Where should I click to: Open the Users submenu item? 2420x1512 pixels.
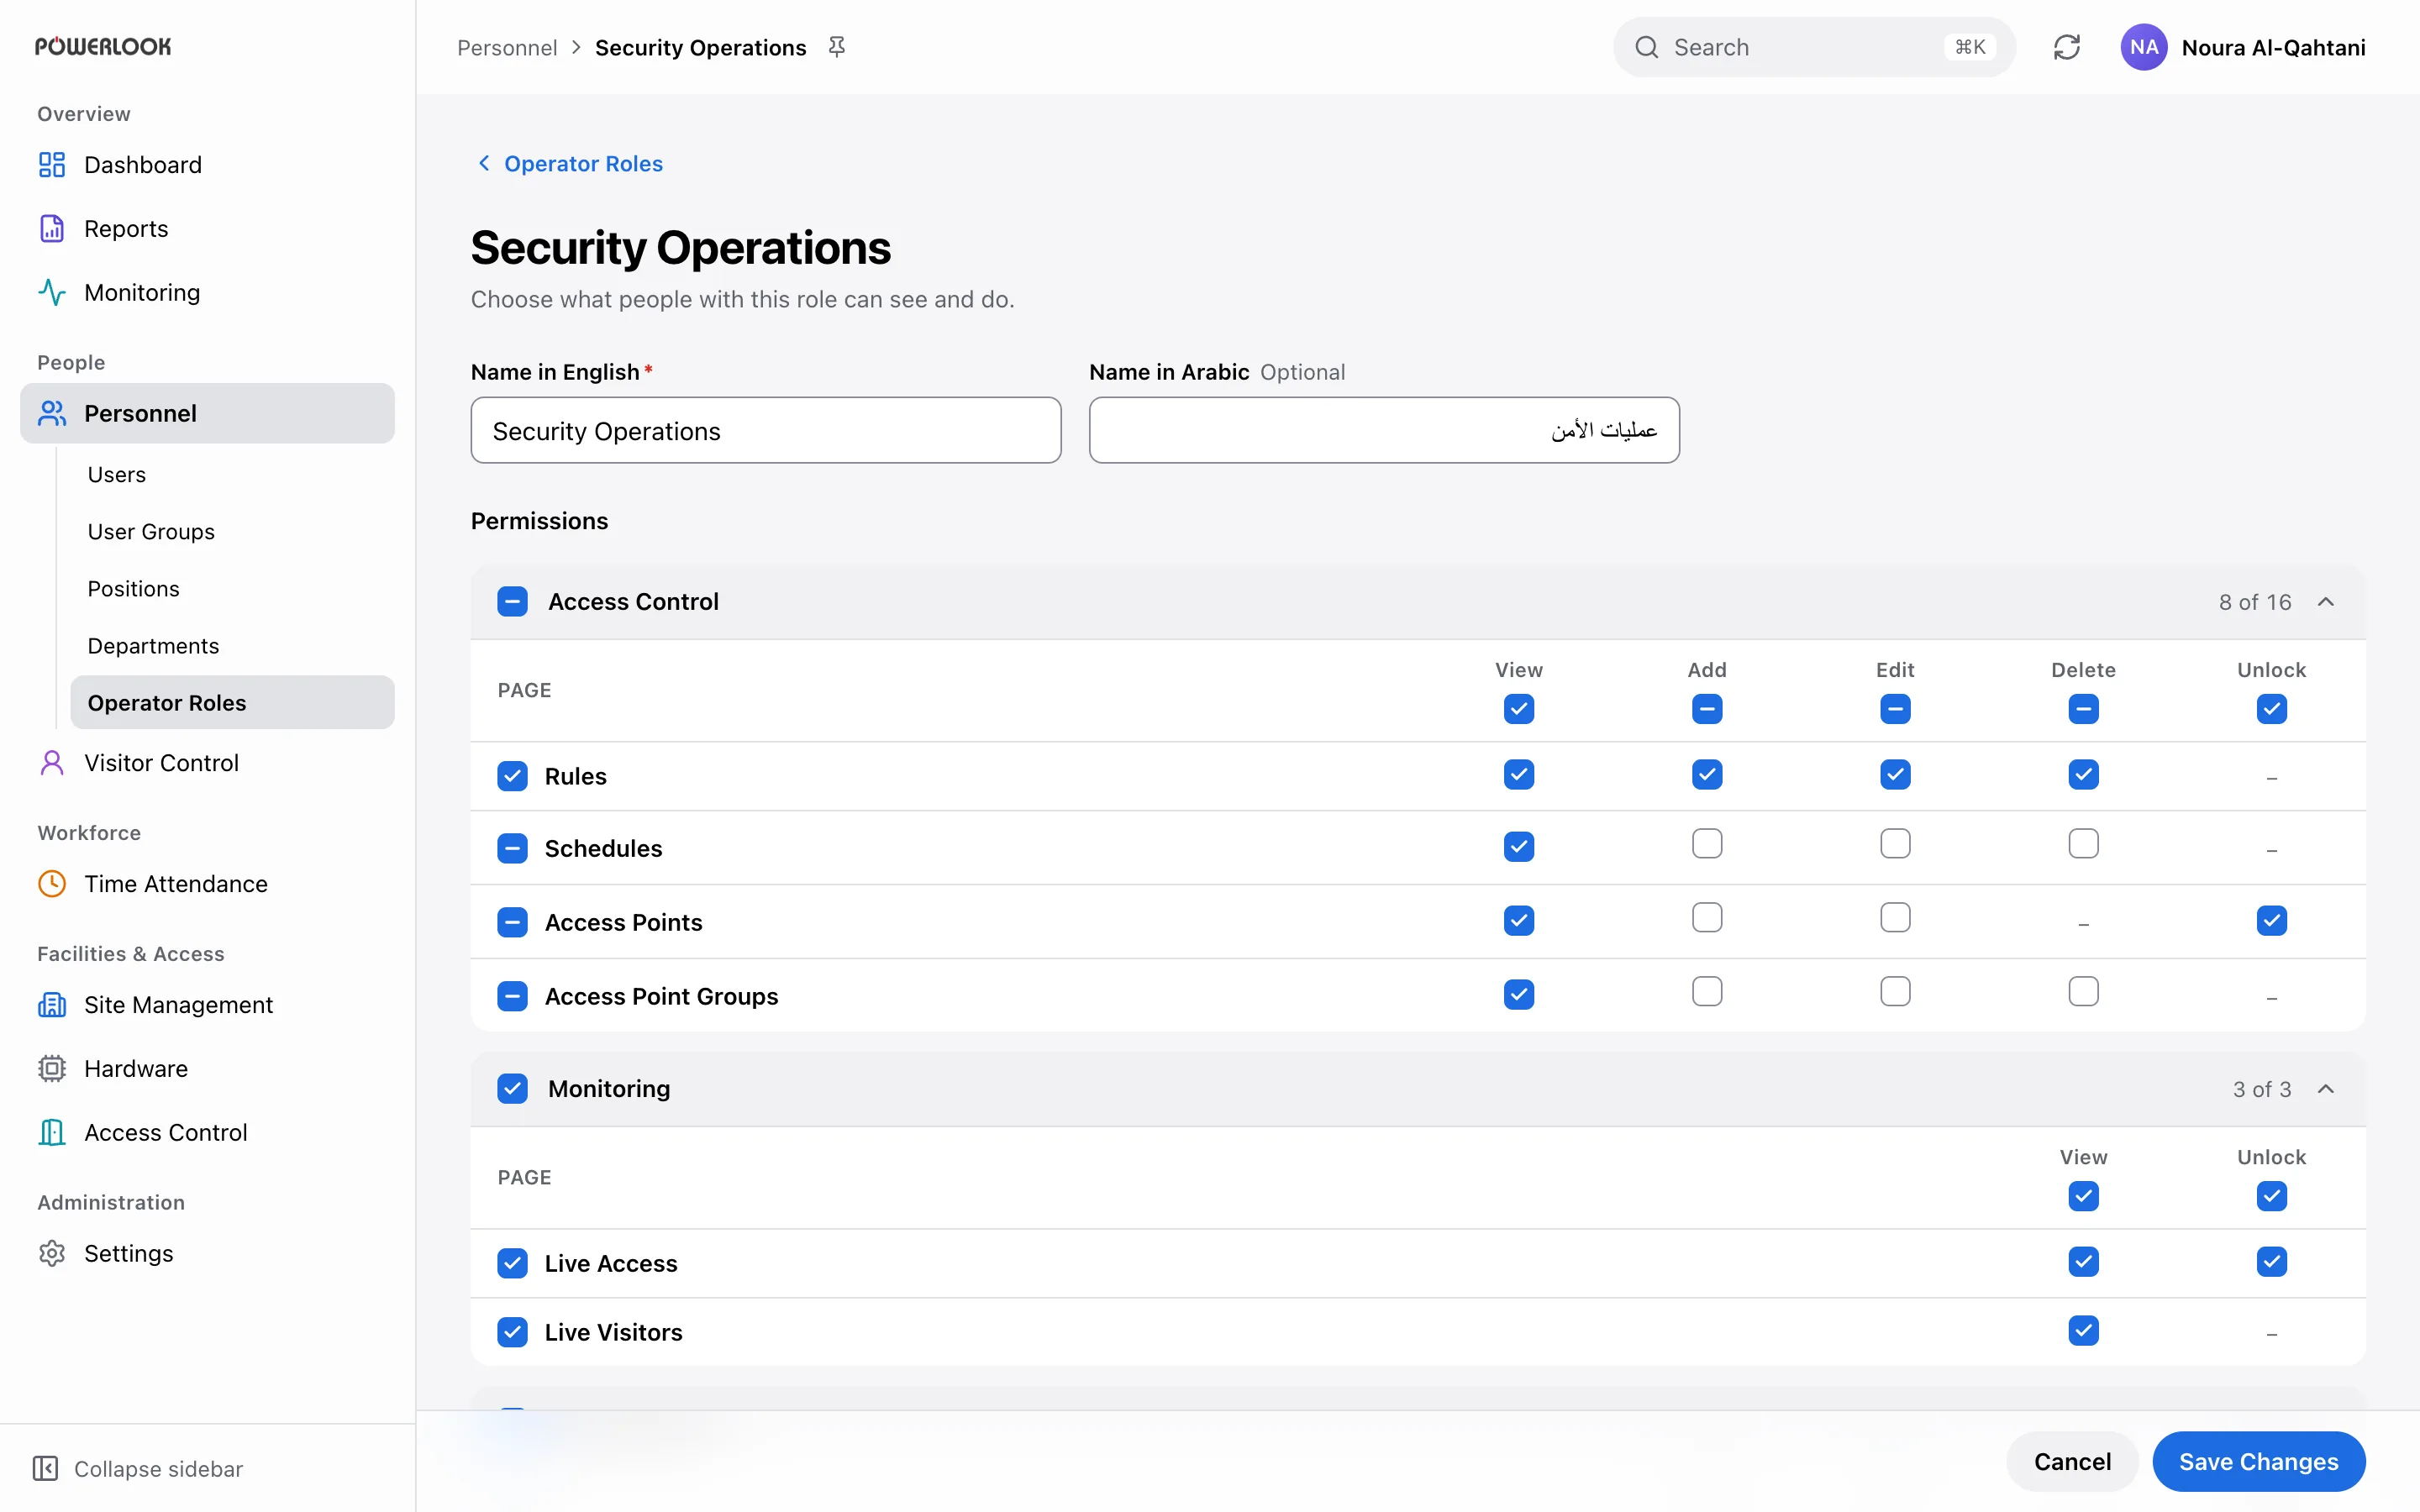click(232, 475)
